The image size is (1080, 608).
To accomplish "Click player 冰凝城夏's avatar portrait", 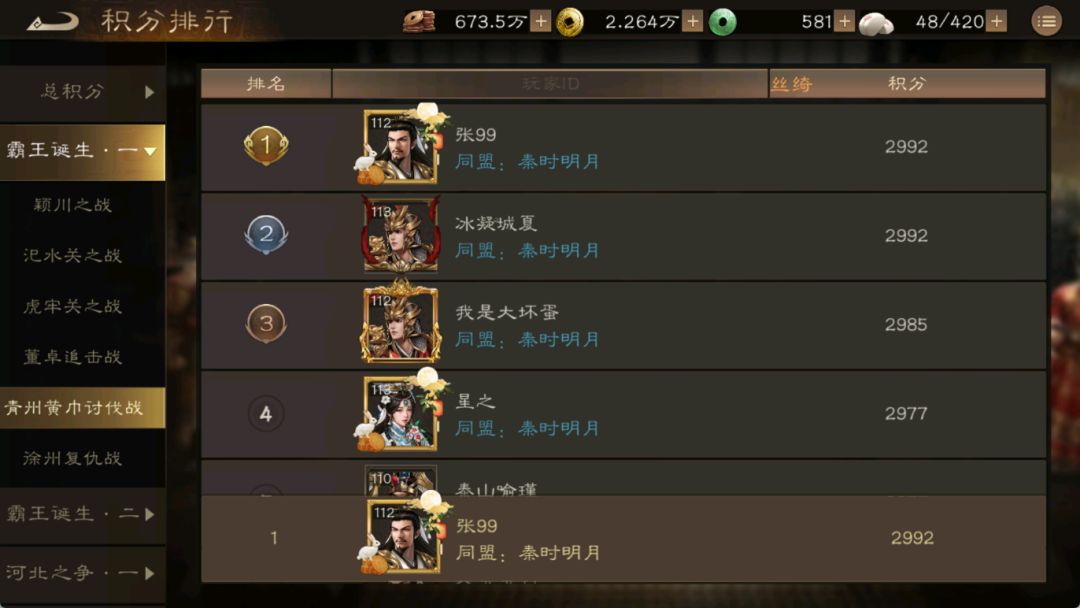I will [401, 235].
